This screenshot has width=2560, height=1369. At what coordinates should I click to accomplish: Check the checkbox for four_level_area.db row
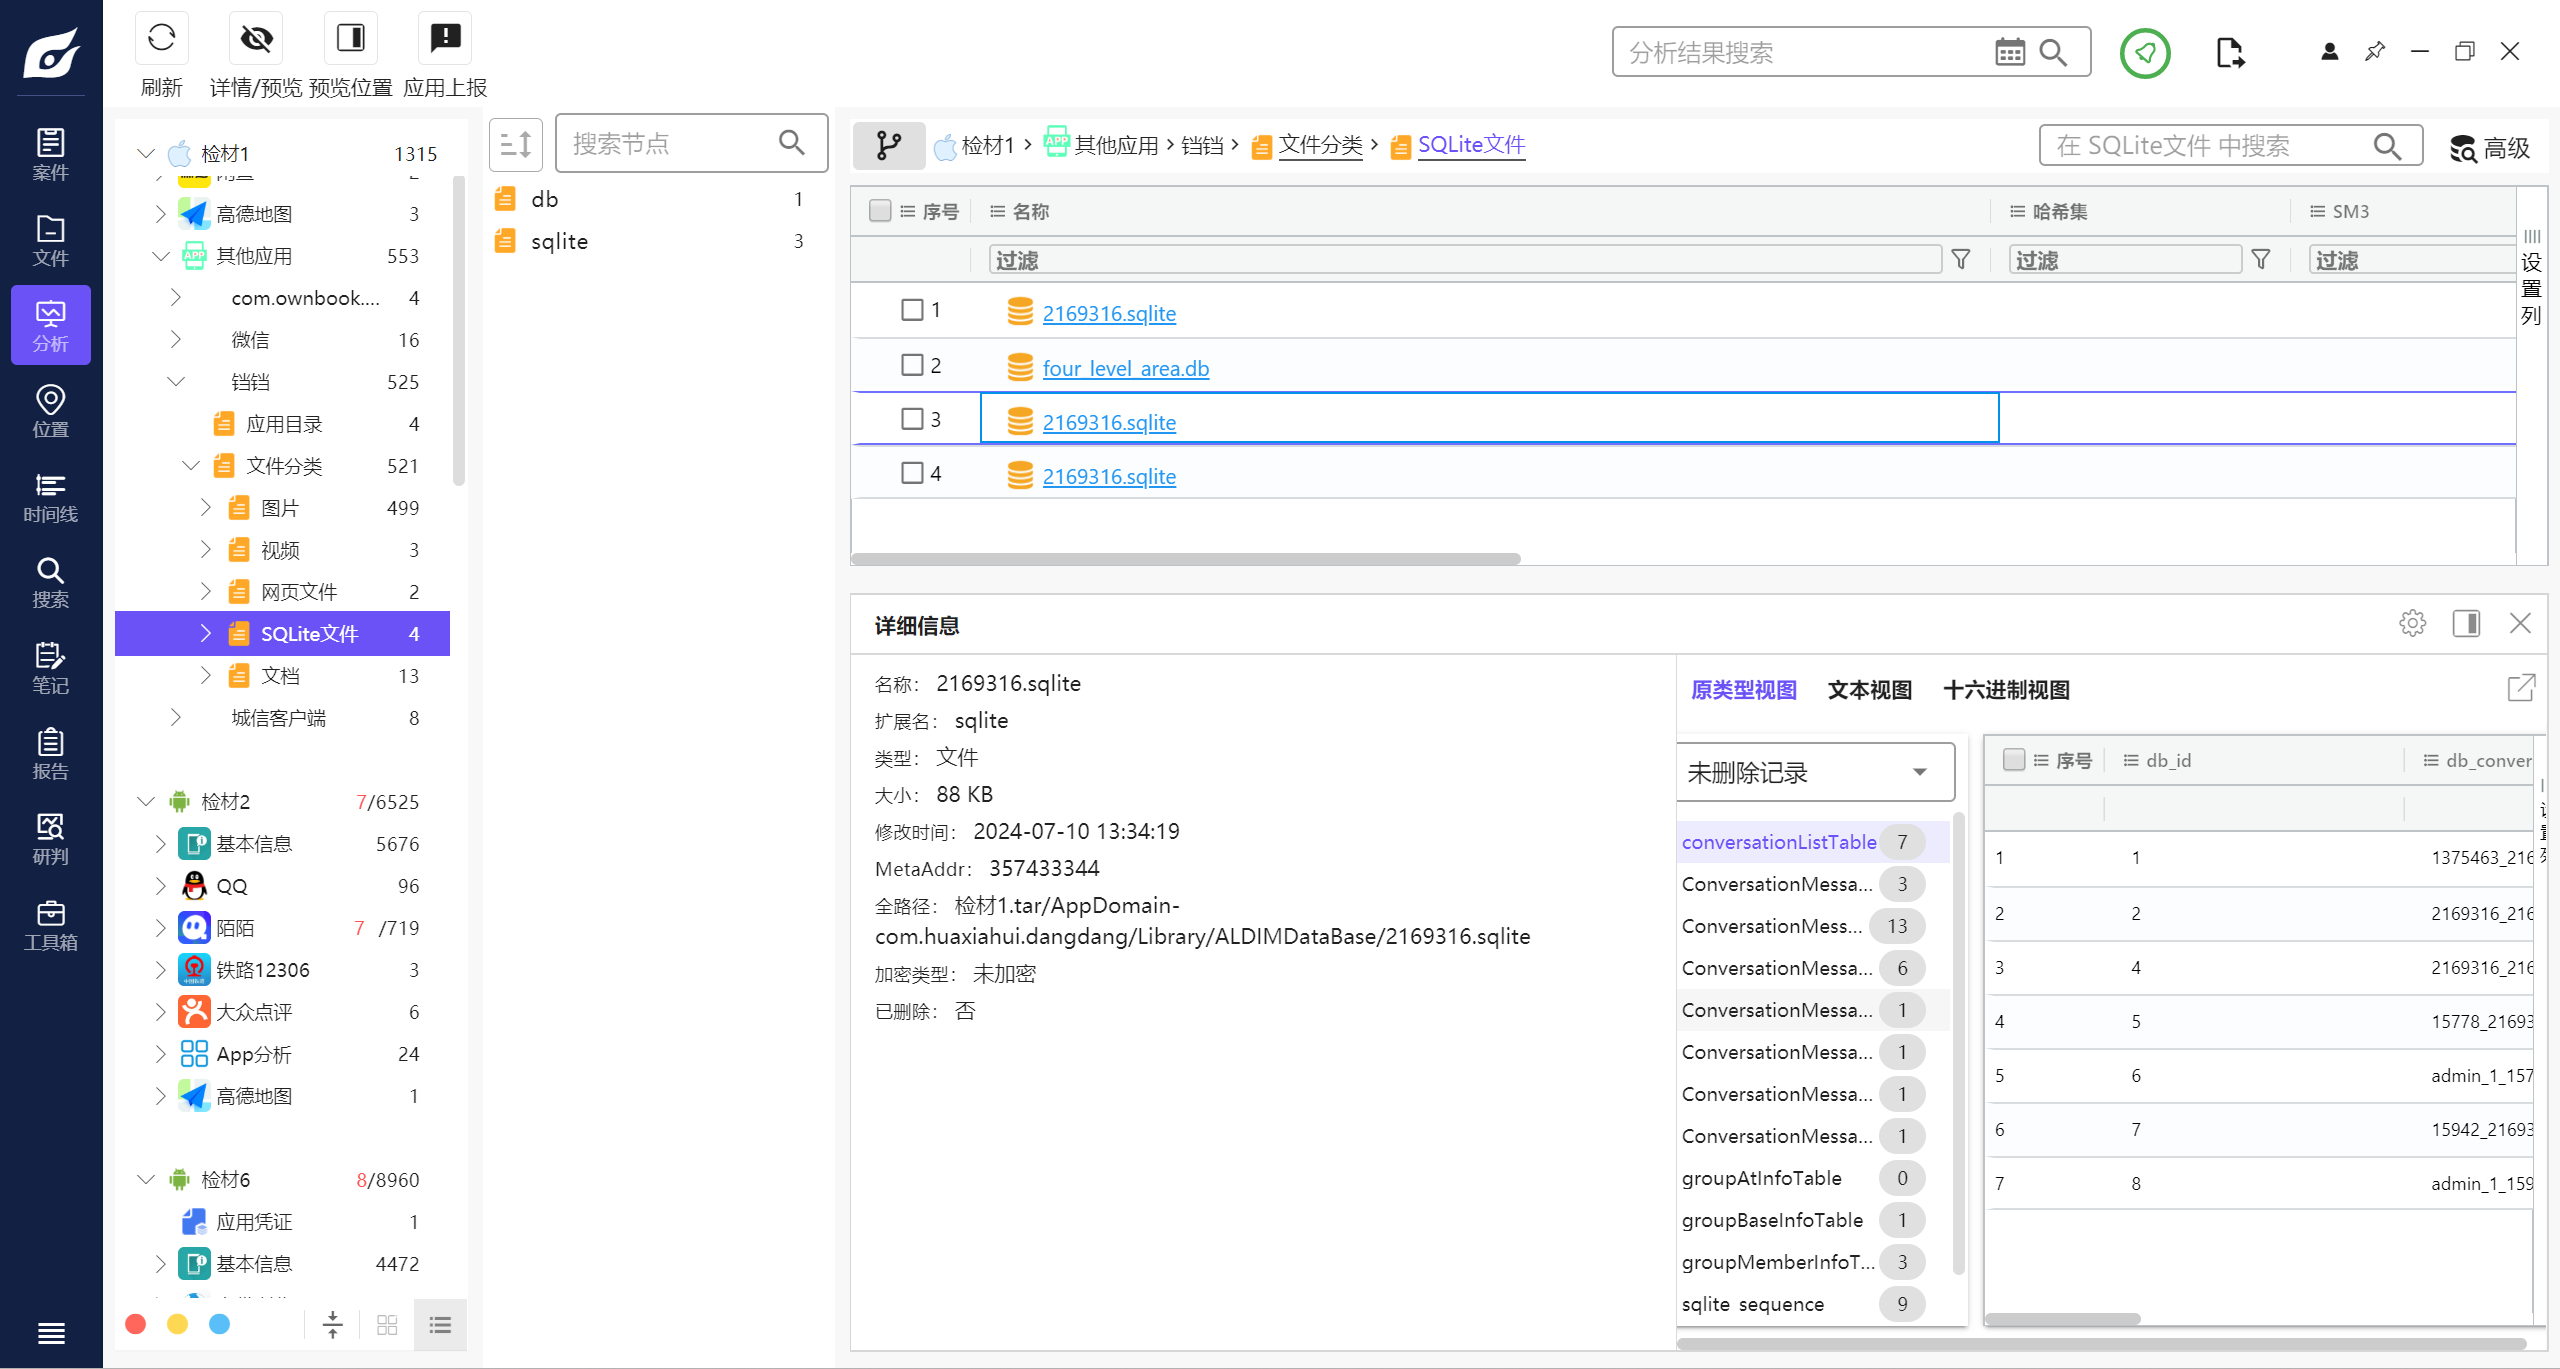[911, 365]
